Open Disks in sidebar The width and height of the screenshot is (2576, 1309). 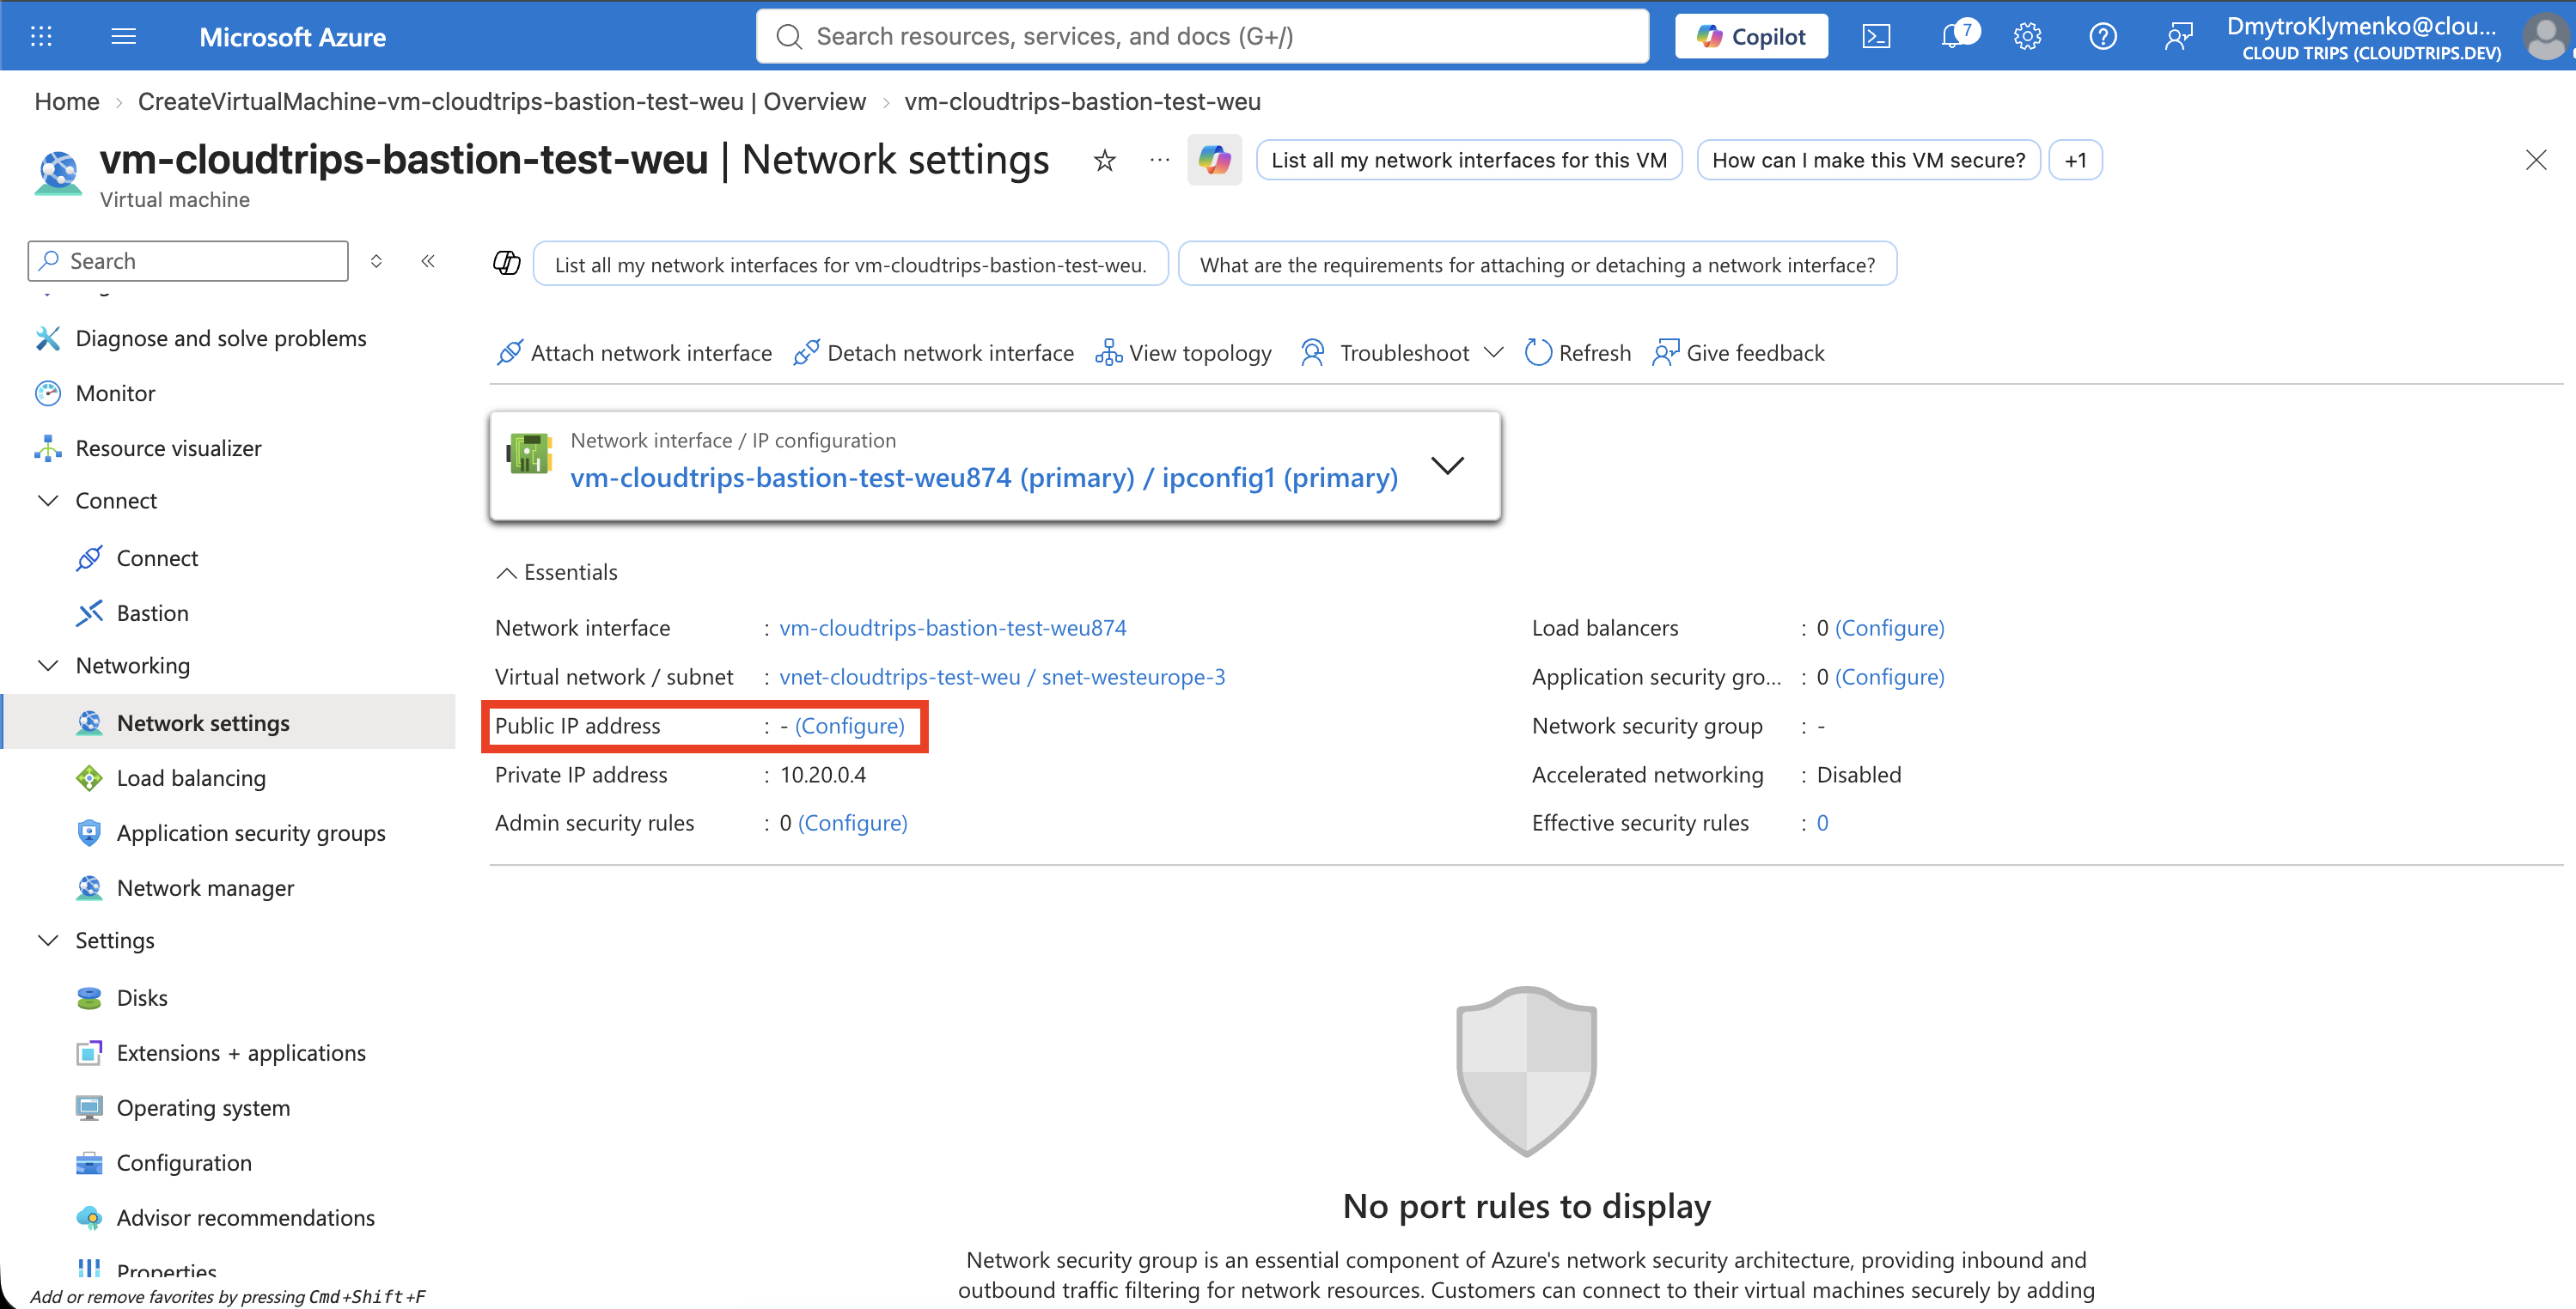[x=142, y=998]
